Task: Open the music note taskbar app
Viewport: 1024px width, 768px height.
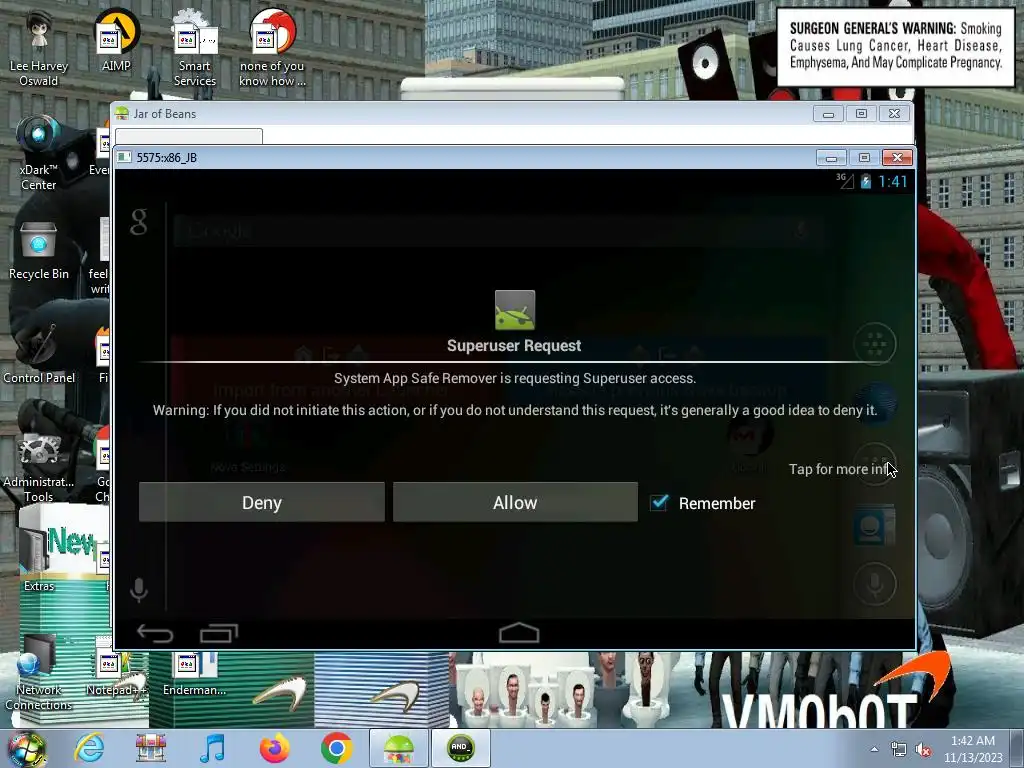Action: pos(212,748)
